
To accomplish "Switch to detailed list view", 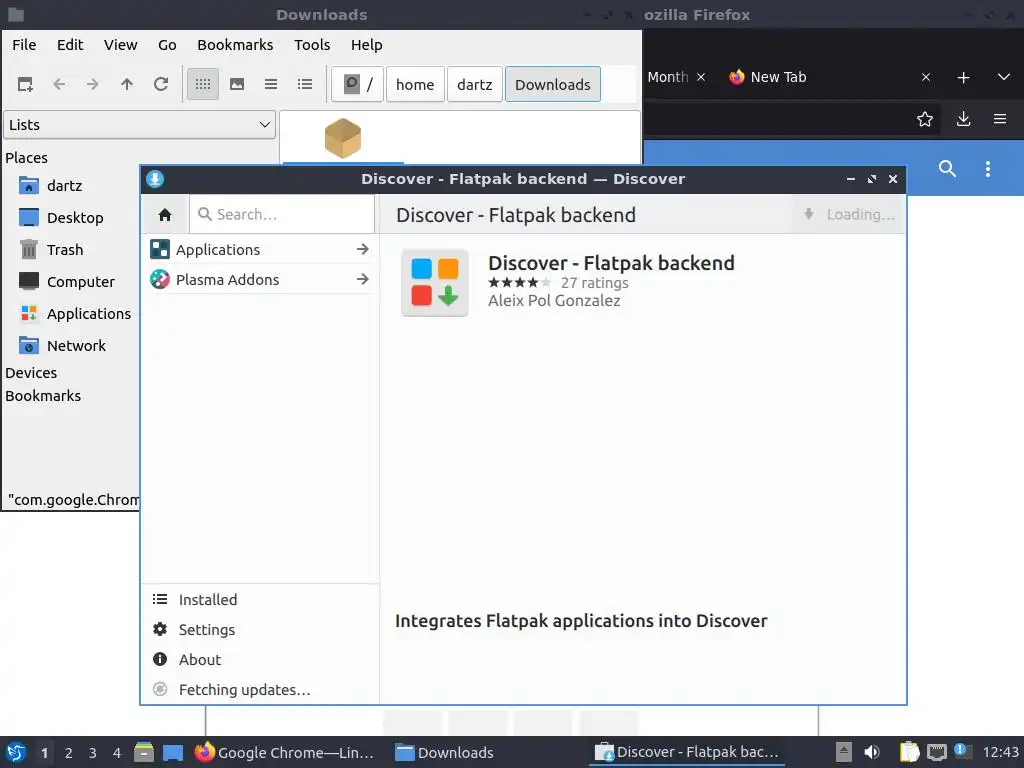I will coord(305,84).
